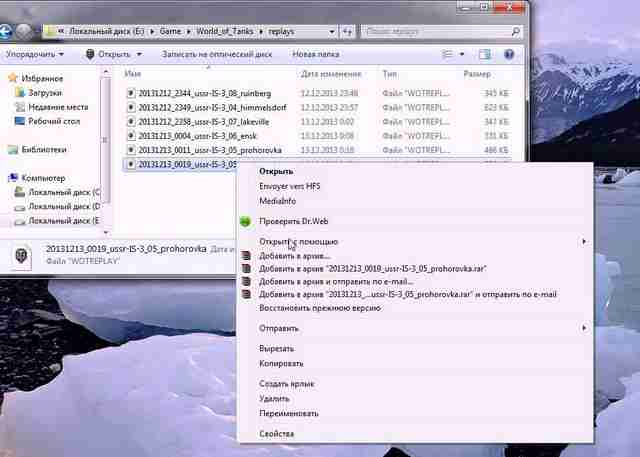This screenshot has width=640, height=457.
Task: Click Библиотеки library icon
Action: click(x=13, y=150)
